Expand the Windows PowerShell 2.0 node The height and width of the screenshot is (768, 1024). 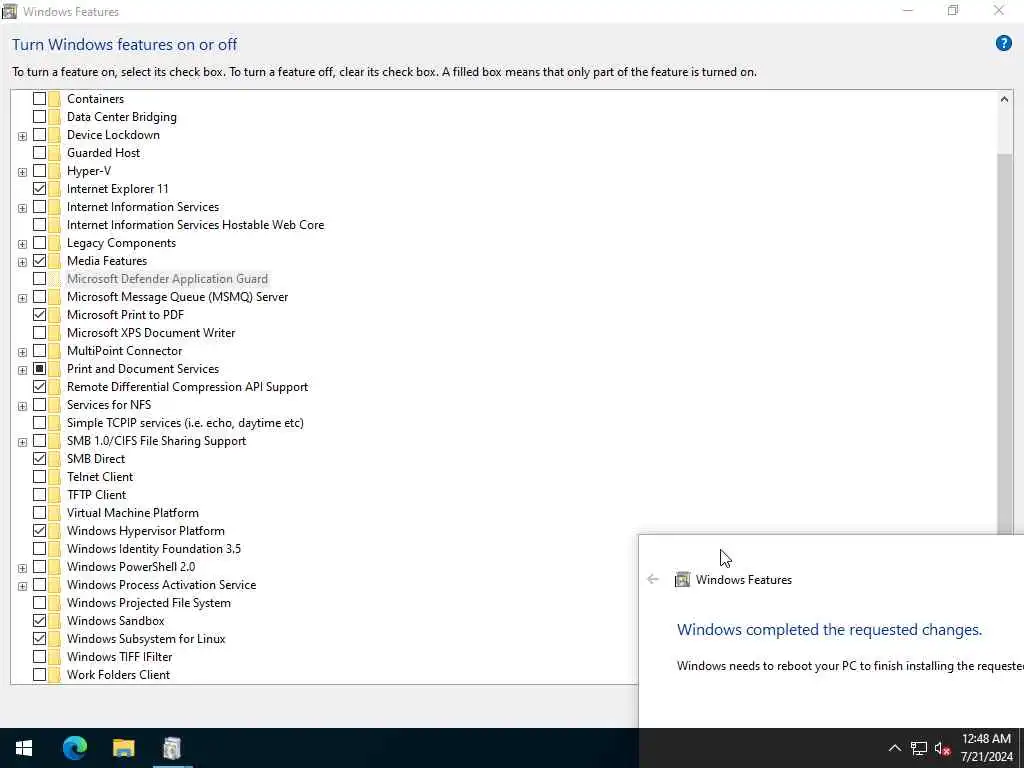coord(22,568)
